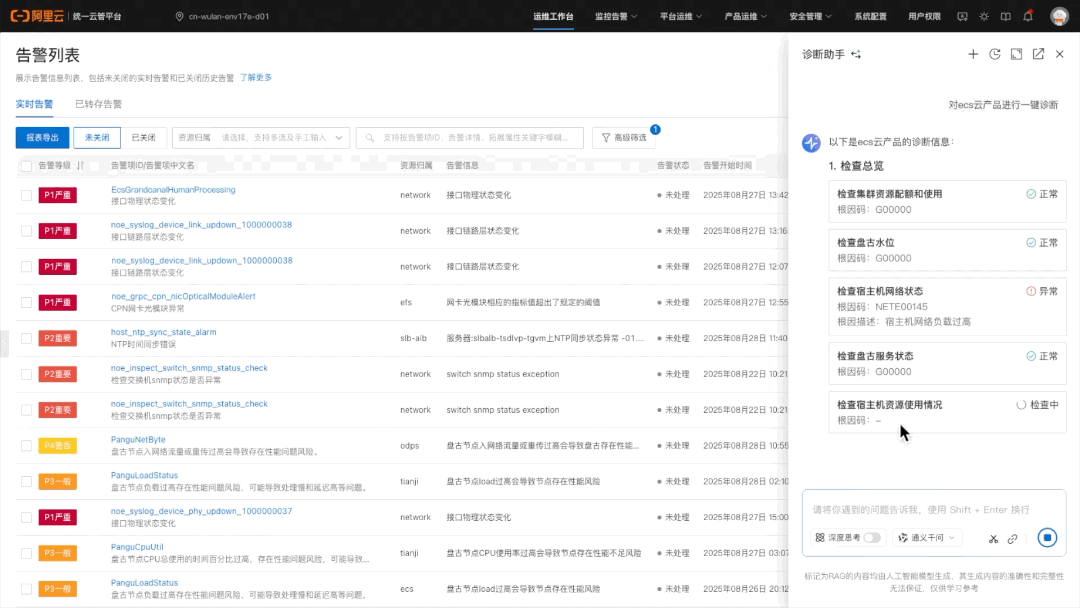Click the user avatar icon
The height and width of the screenshot is (608, 1080).
pos(1059,17)
